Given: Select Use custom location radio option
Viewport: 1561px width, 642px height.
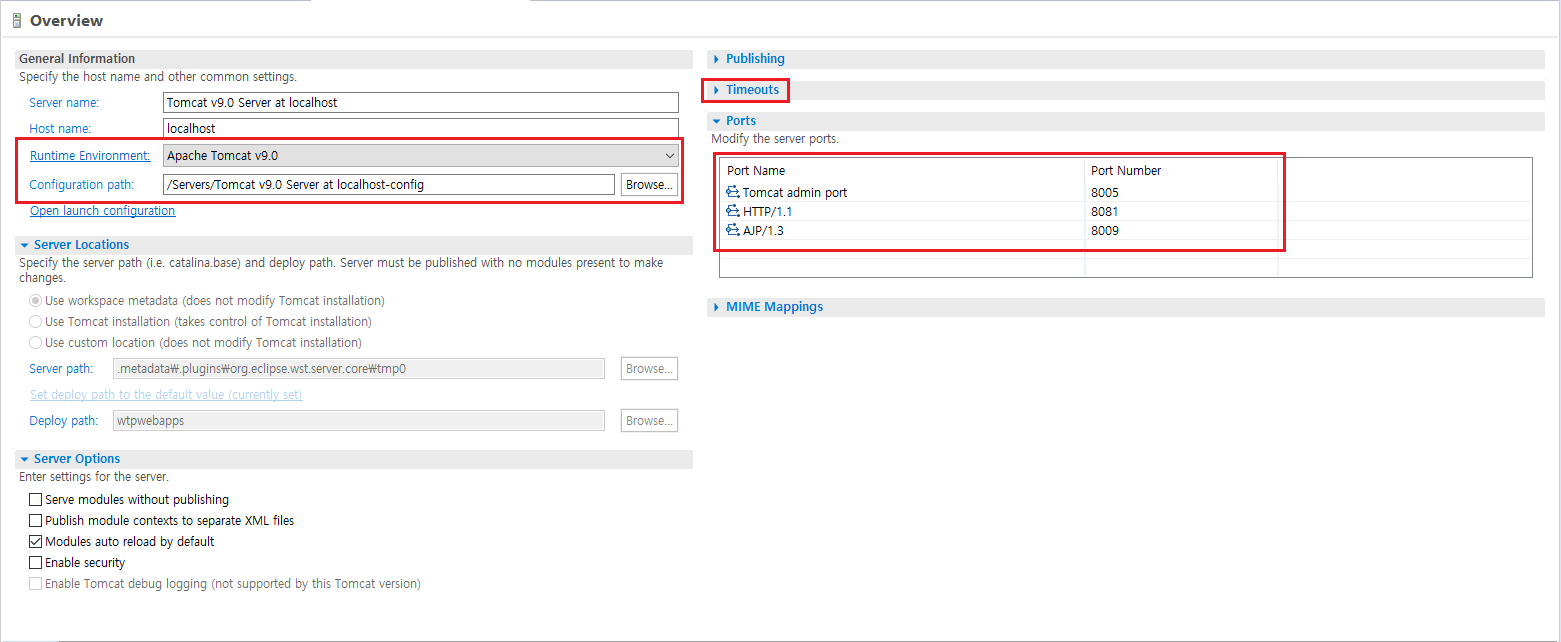Looking at the screenshot, I should pyautogui.click(x=36, y=342).
